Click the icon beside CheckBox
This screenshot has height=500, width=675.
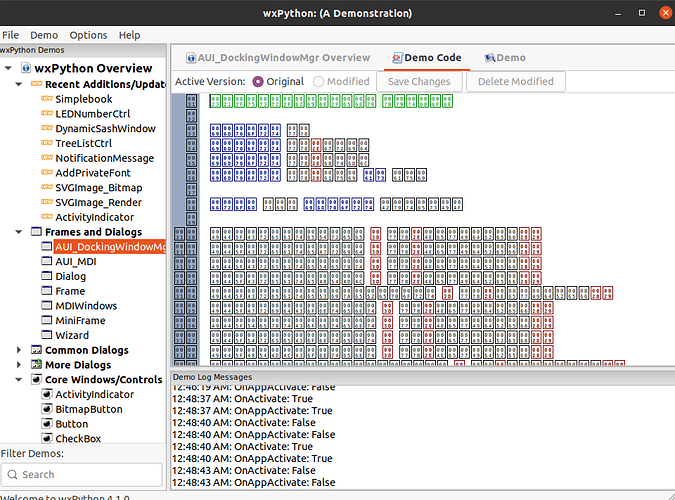tap(47, 438)
